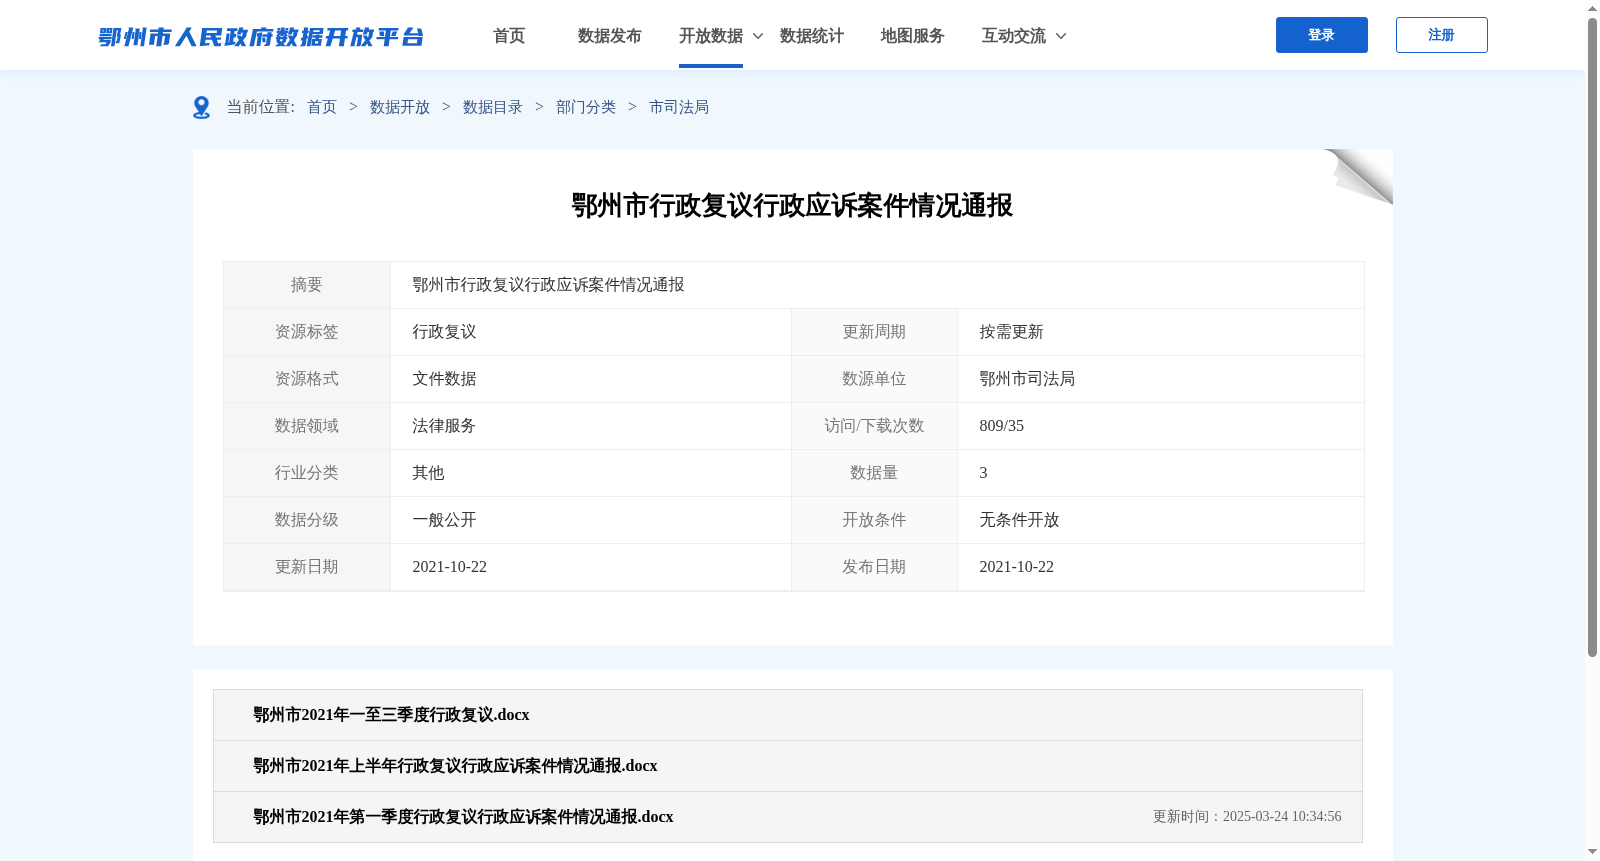Image resolution: width=1600 pixels, height=861 pixels.
Task: Follow the breadcrumb link 市司法局
Action: 679,107
